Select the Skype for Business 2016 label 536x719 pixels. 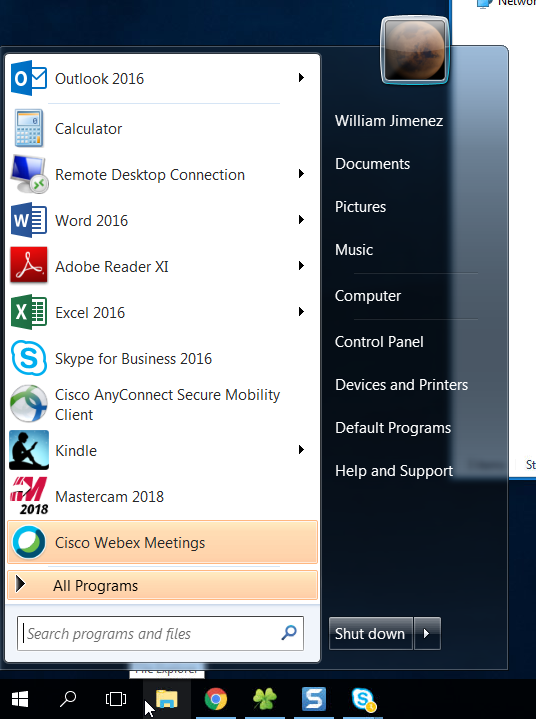(x=133, y=359)
